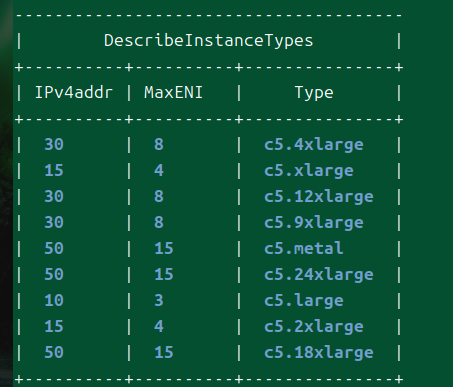
Task: Select the c5.4xlarge type cell
Action: (314, 145)
